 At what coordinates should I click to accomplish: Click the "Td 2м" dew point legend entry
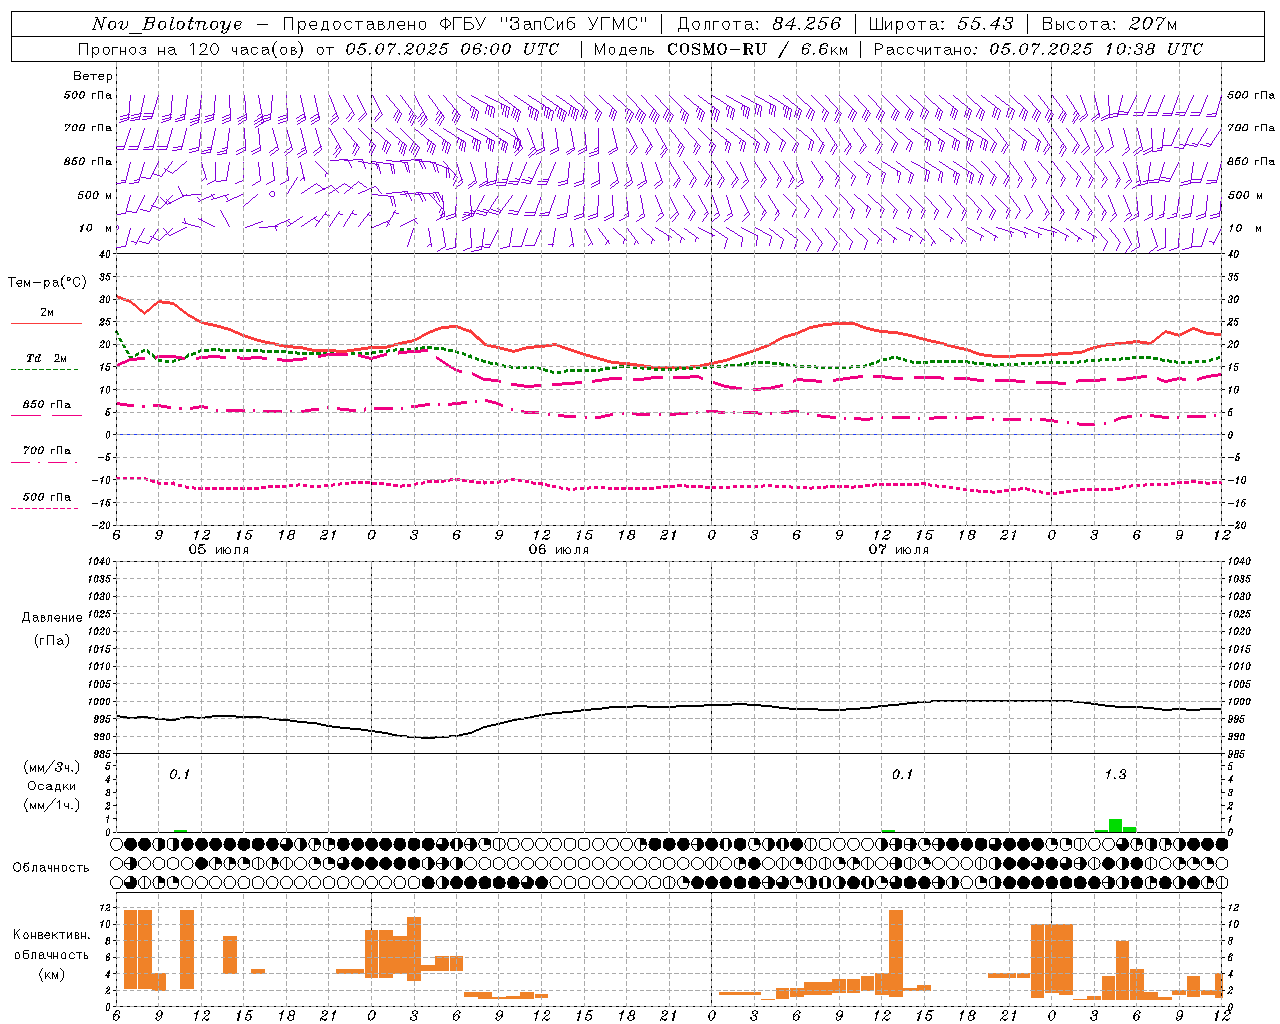(x=47, y=358)
